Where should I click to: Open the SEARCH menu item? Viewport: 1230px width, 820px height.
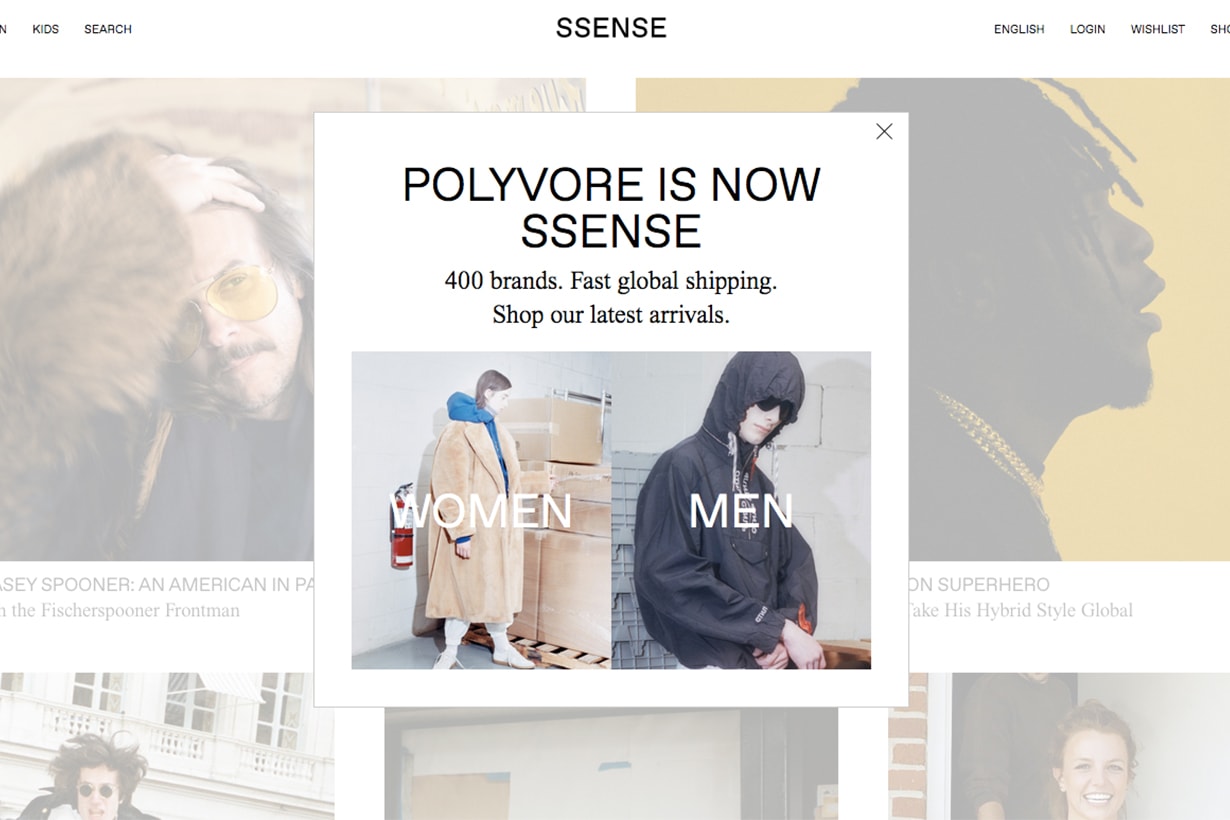[108, 29]
